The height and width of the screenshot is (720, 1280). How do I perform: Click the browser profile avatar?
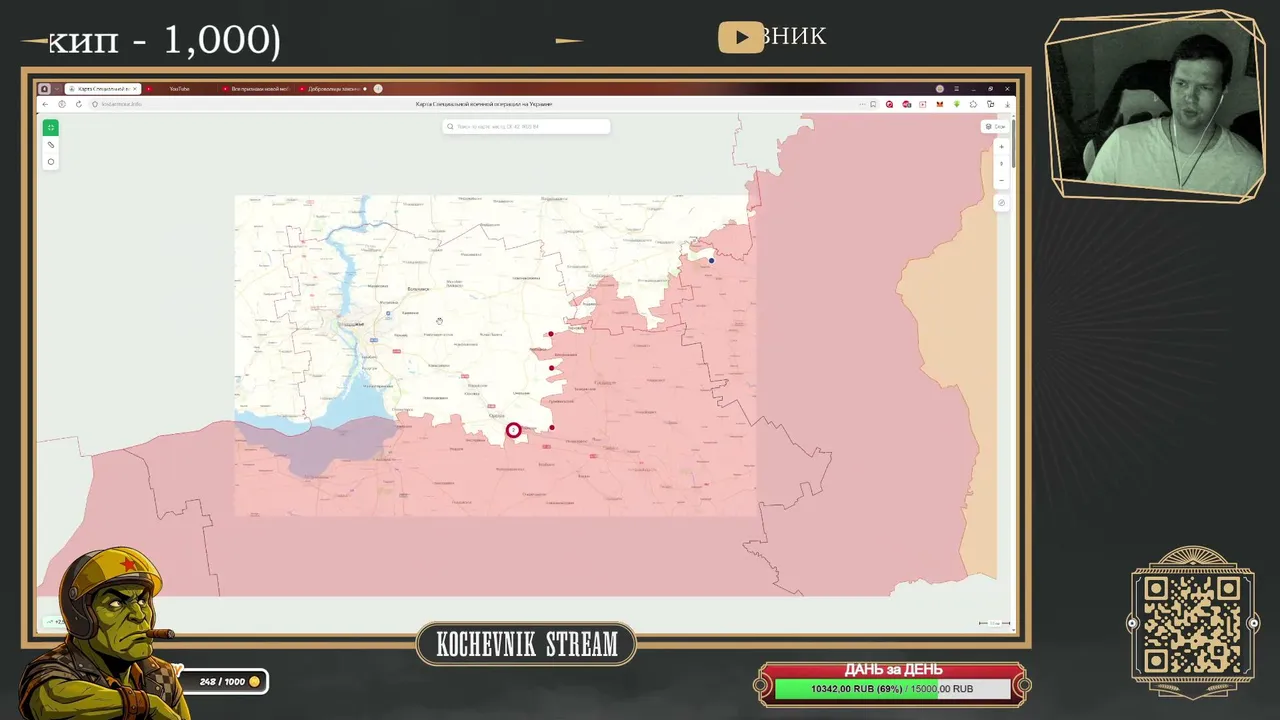pyautogui.click(x=939, y=89)
